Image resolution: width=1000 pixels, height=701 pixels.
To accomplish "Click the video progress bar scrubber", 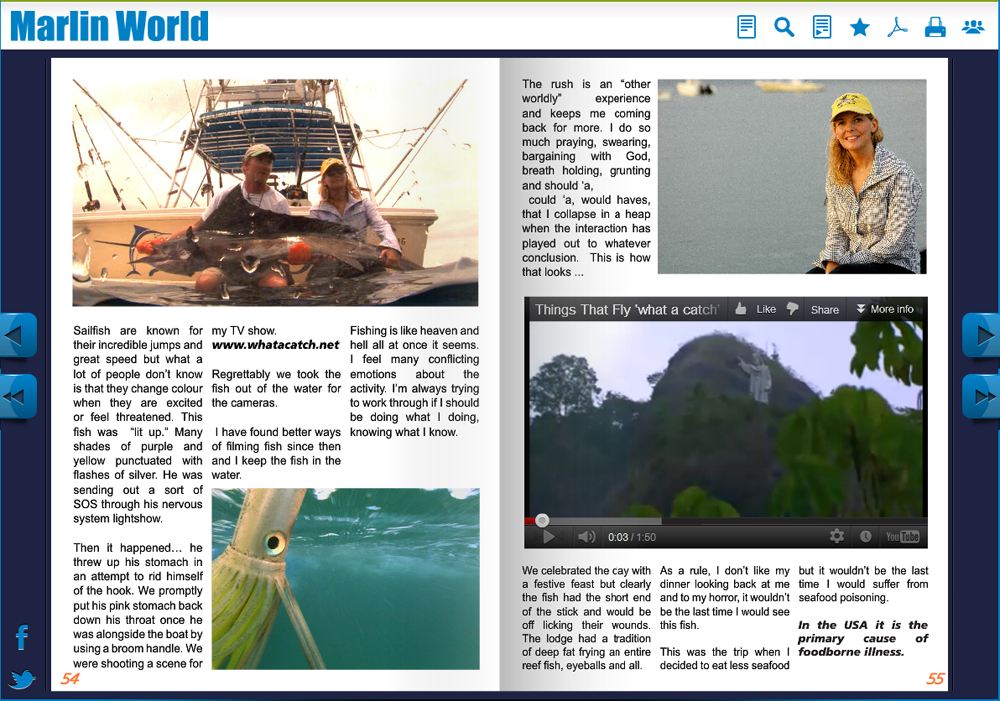I will 542,520.
